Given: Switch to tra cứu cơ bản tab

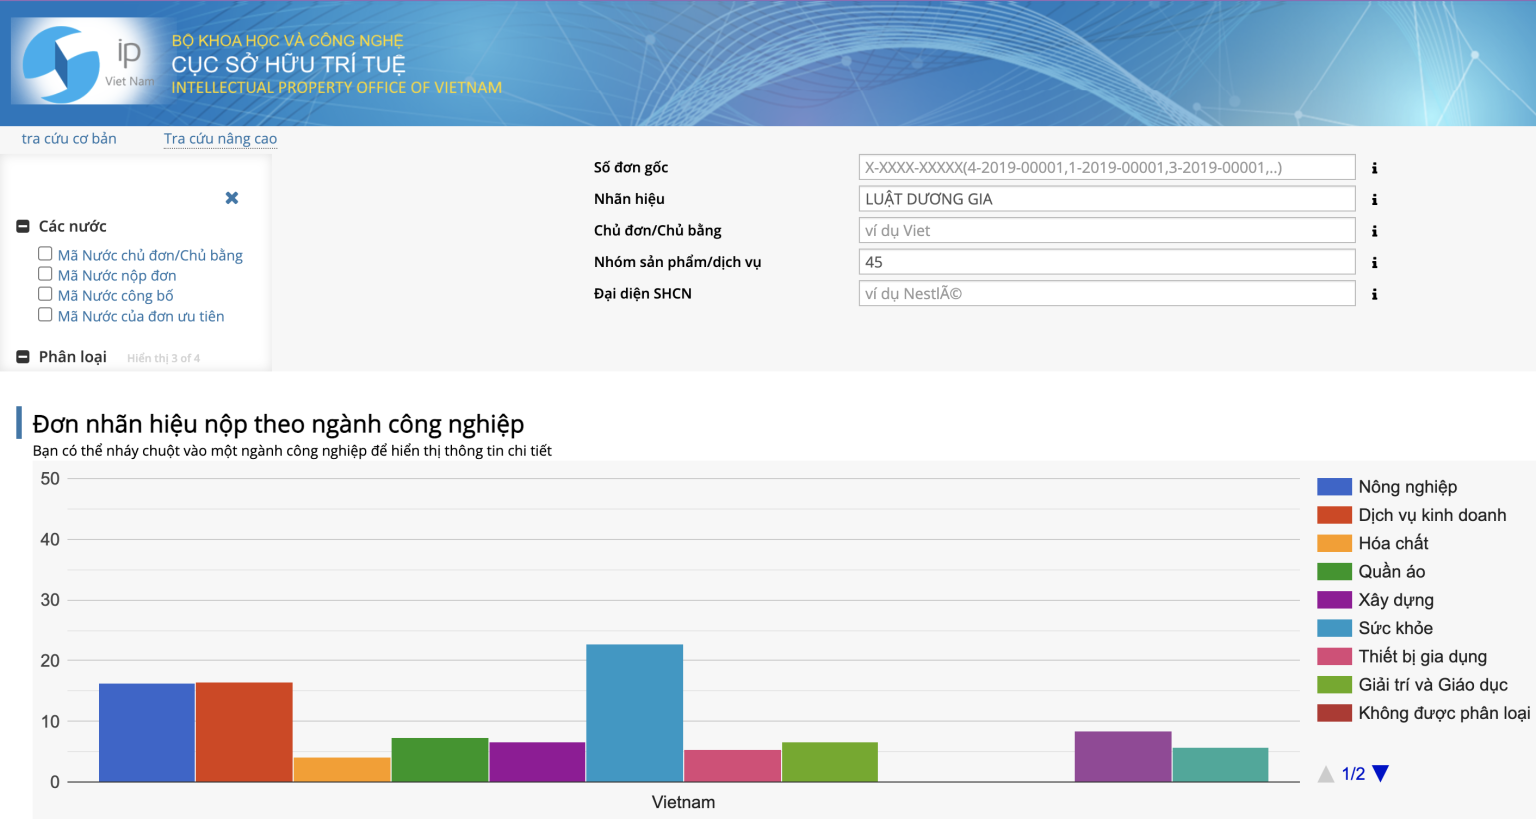Looking at the screenshot, I should pos(69,139).
